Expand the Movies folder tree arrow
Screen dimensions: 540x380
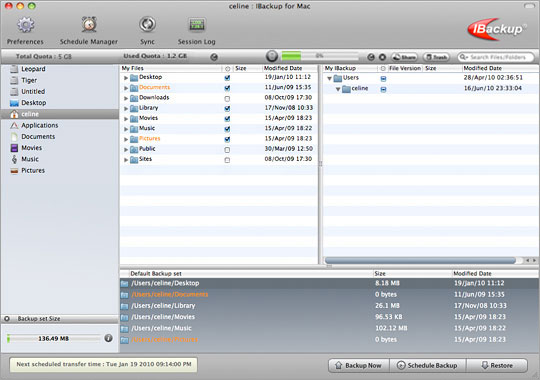coord(126,119)
